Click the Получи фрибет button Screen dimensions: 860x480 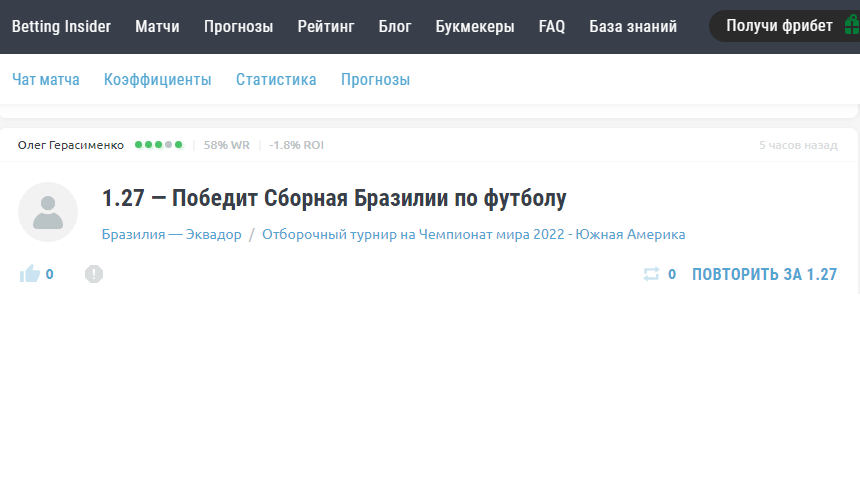point(784,26)
